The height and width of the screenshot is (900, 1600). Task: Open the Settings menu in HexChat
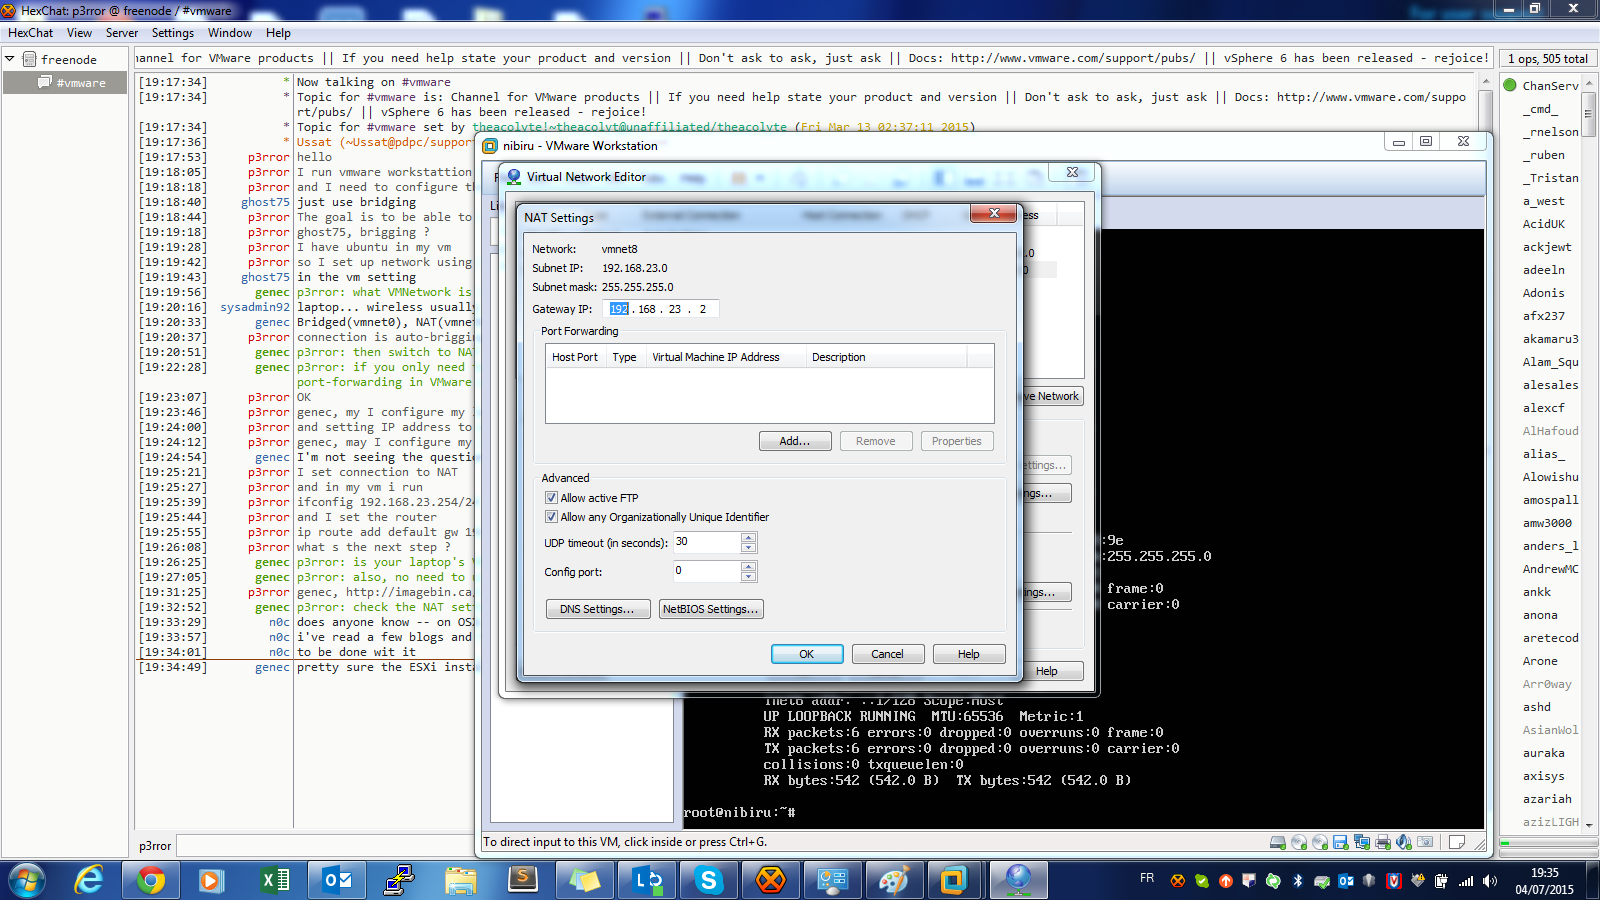click(173, 33)
